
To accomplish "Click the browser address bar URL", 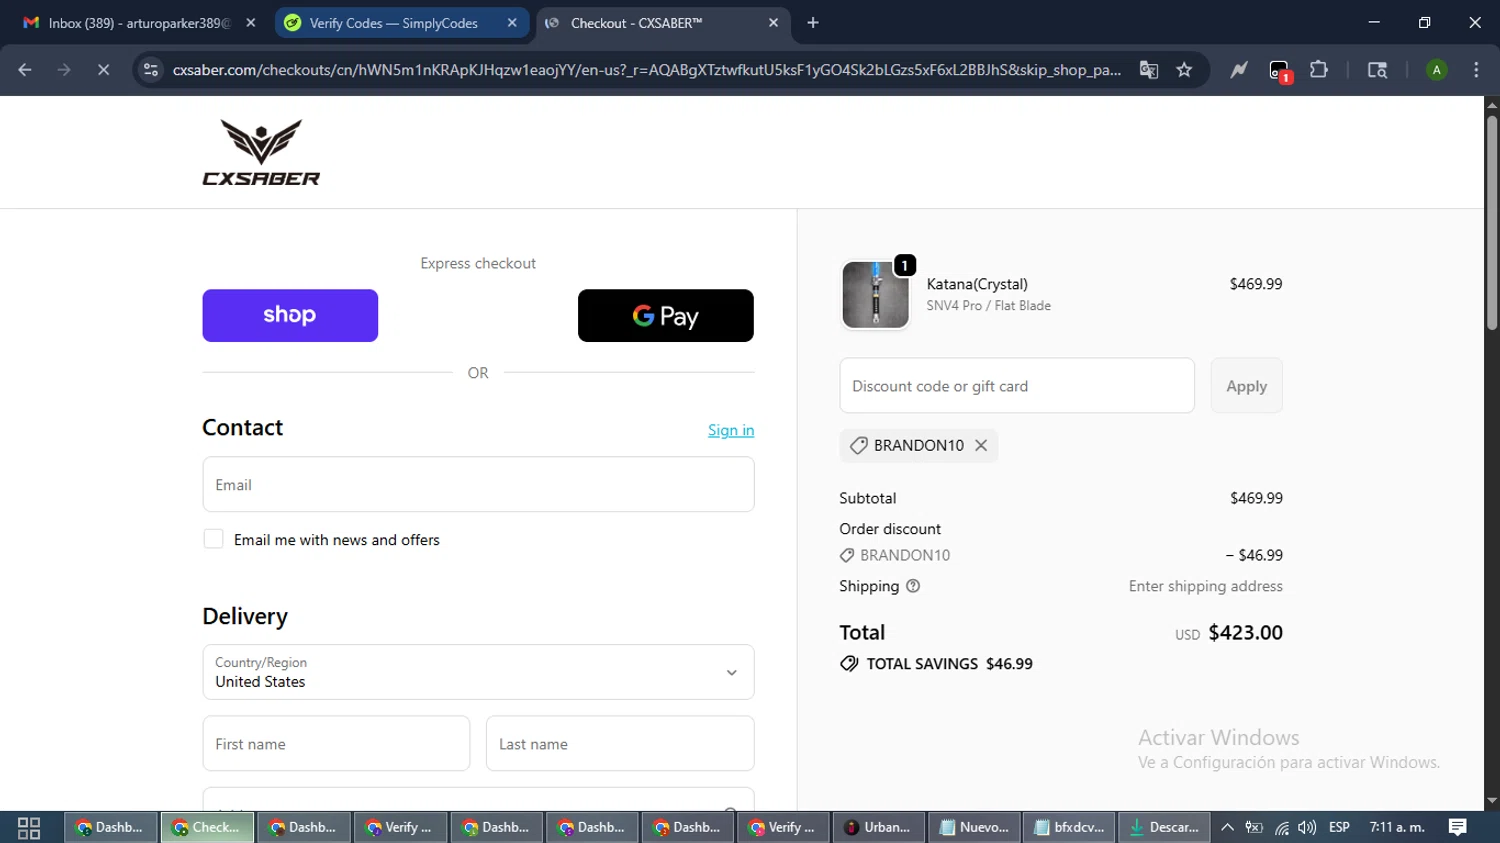I will [x=646, y=70].
